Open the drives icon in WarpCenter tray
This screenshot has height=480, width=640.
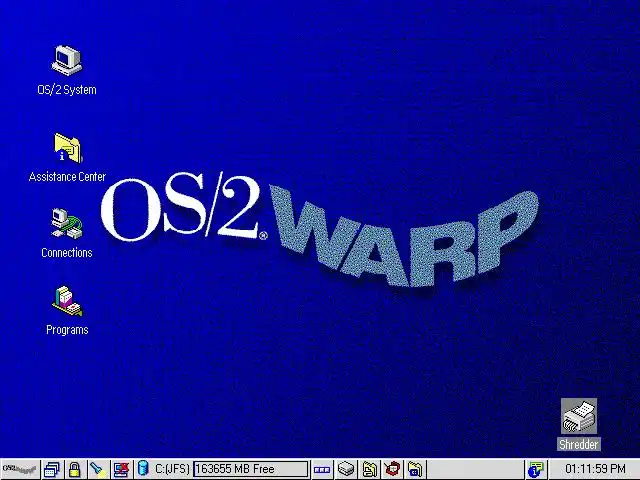[x=346, y=469]
